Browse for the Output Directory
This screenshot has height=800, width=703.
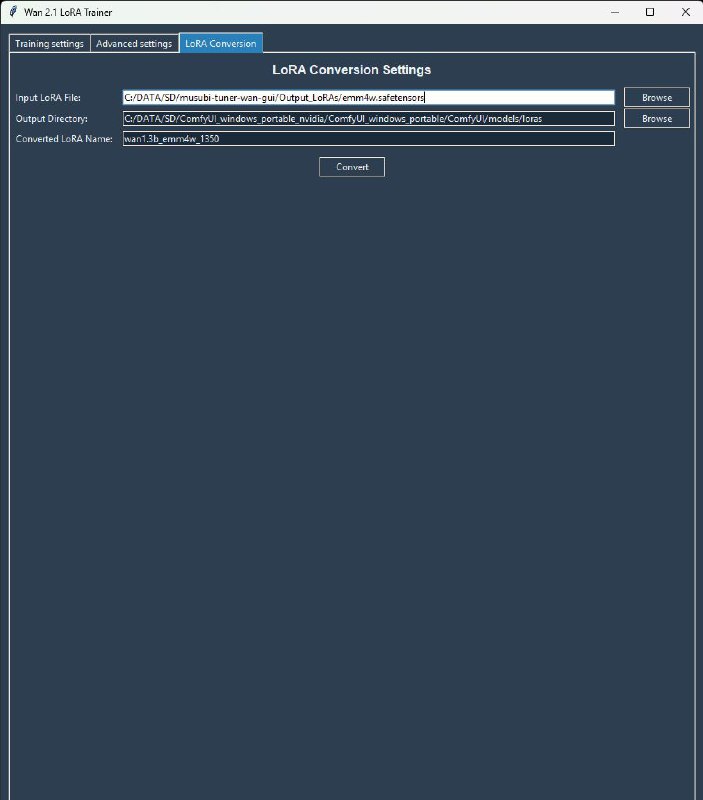(657, 118)
